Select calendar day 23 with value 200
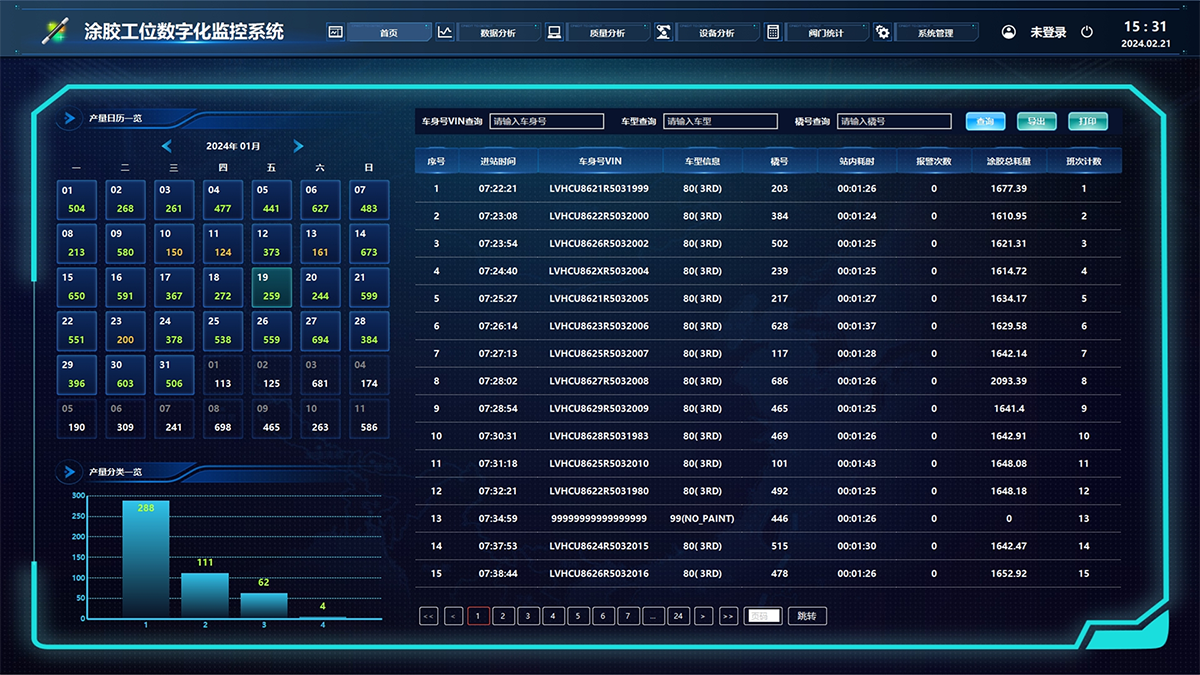The width and height of the screenshot is (1200, 675). pyautogui.click(x=126, y=332)
